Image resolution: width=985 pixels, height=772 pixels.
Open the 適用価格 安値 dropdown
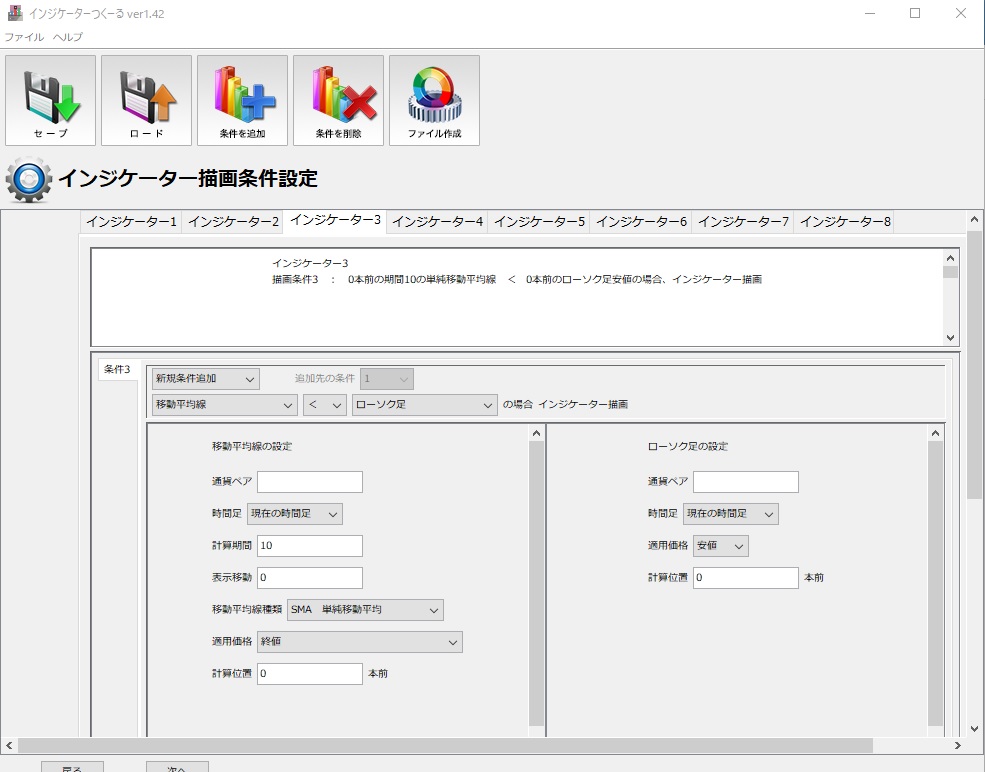[720, 546]
